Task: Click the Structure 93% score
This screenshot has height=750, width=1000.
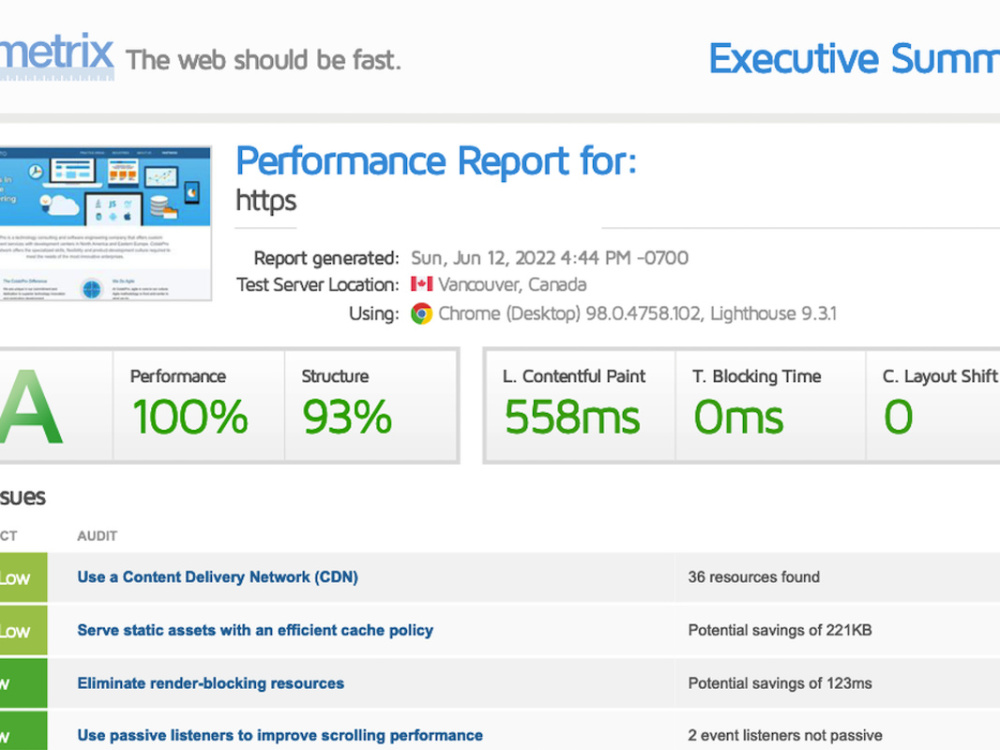Action: click(371, 405)
